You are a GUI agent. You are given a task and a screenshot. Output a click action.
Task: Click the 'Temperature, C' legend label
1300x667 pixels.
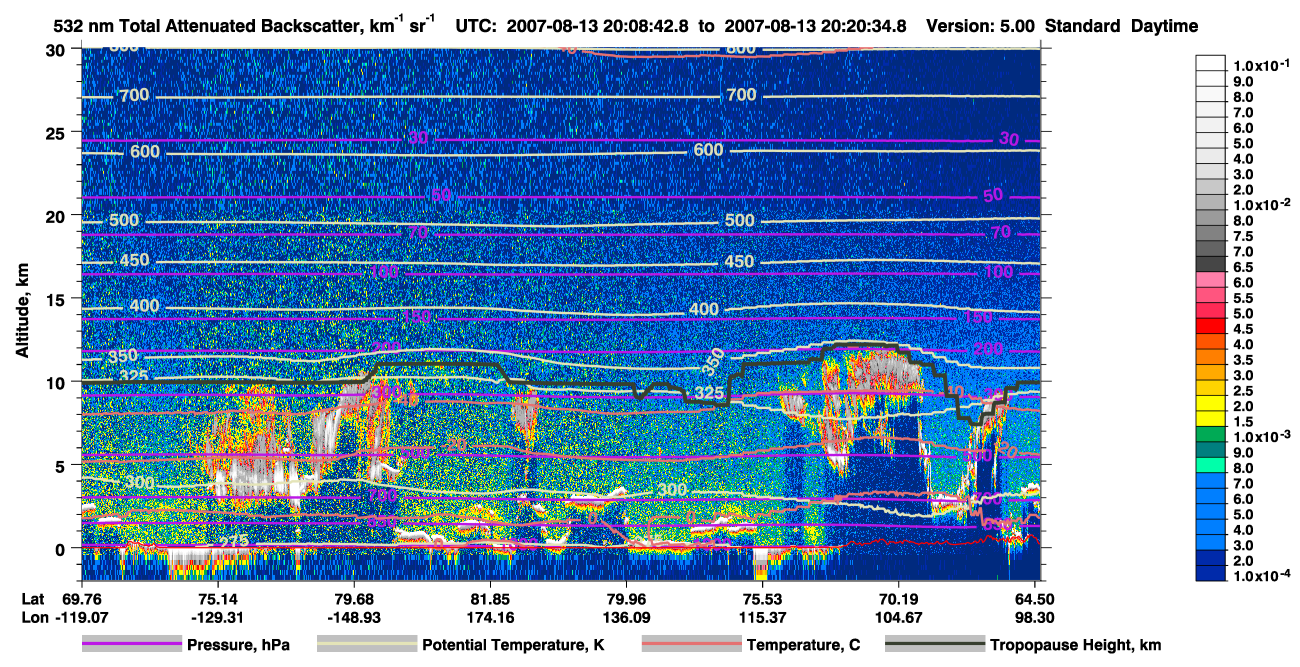tap(803, 646)
